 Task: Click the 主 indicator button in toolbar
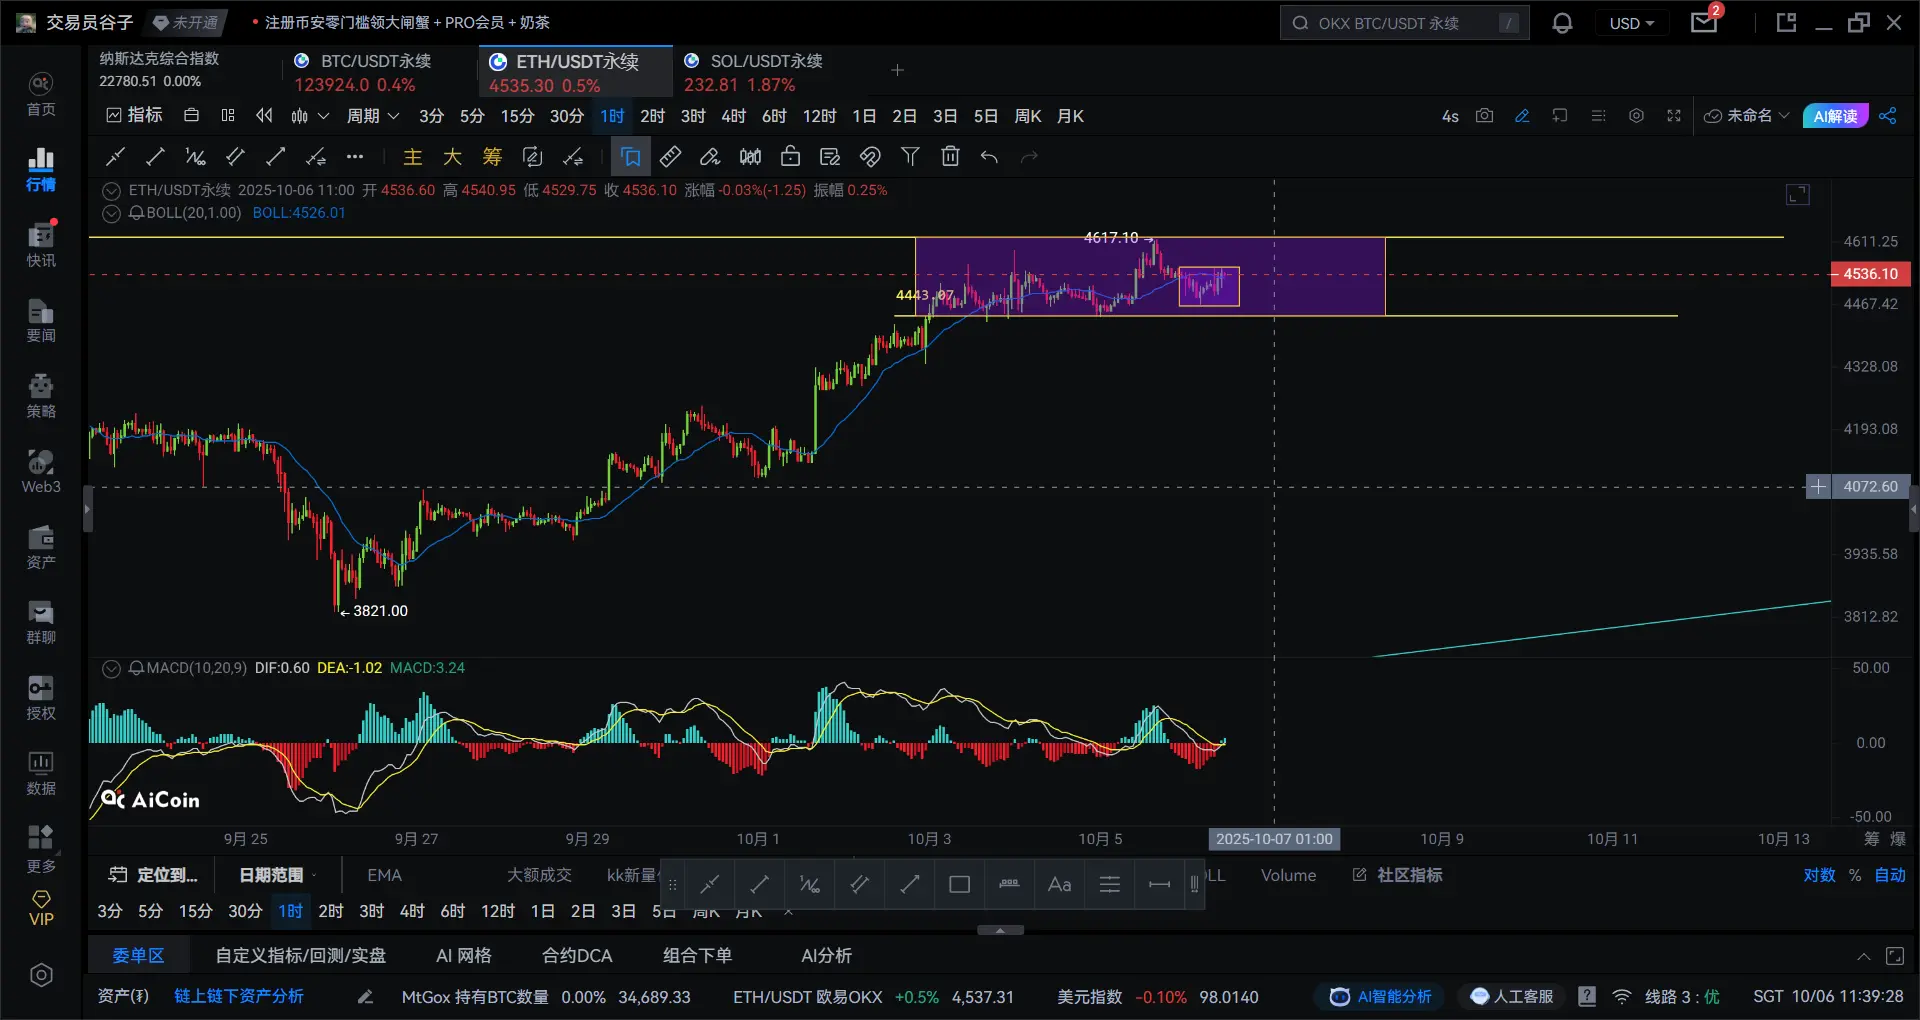point(412,156)
